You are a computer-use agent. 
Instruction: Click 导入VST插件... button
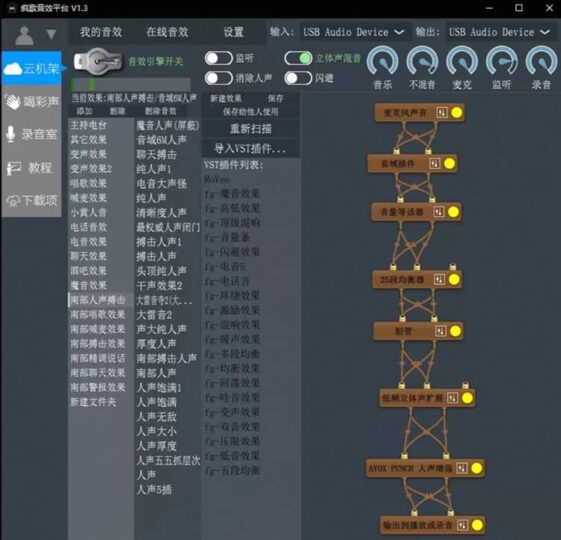pyautogui.click(x=250, y=148)
